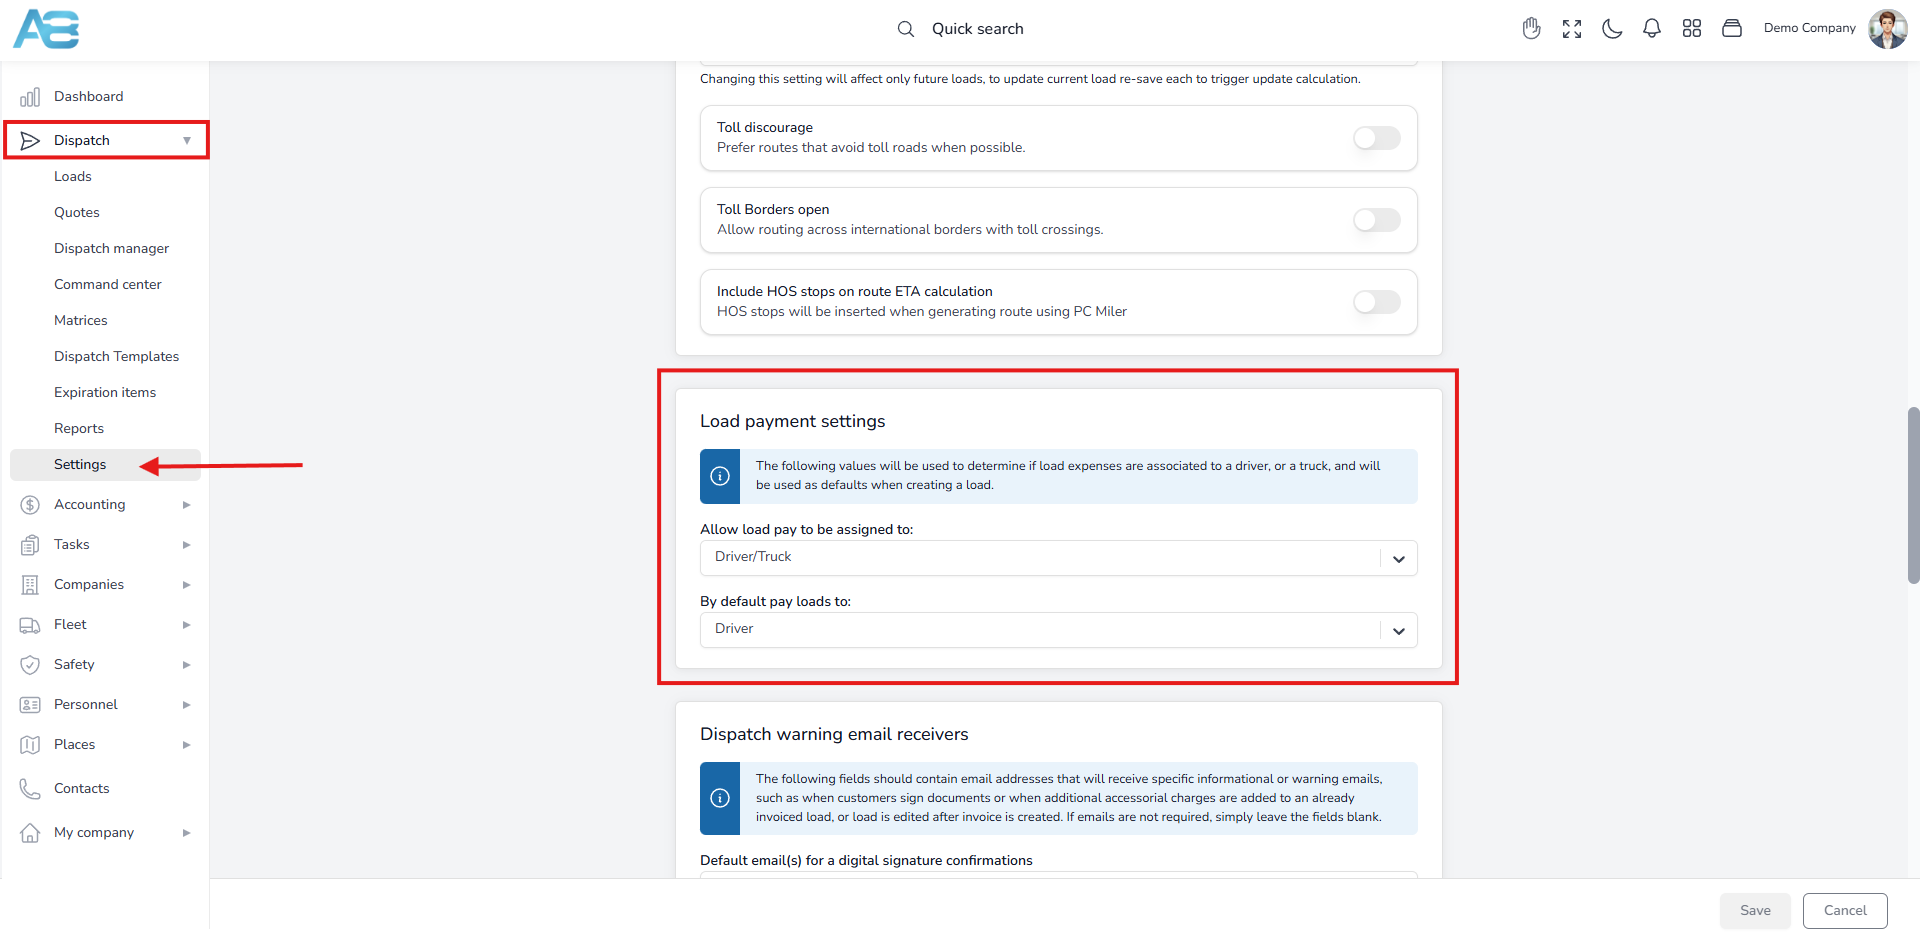The image size is (1920, 942).
Task: Click info icon in Dispatch warning email receivers
Action: pyautogui.click(x=720, y=798)
